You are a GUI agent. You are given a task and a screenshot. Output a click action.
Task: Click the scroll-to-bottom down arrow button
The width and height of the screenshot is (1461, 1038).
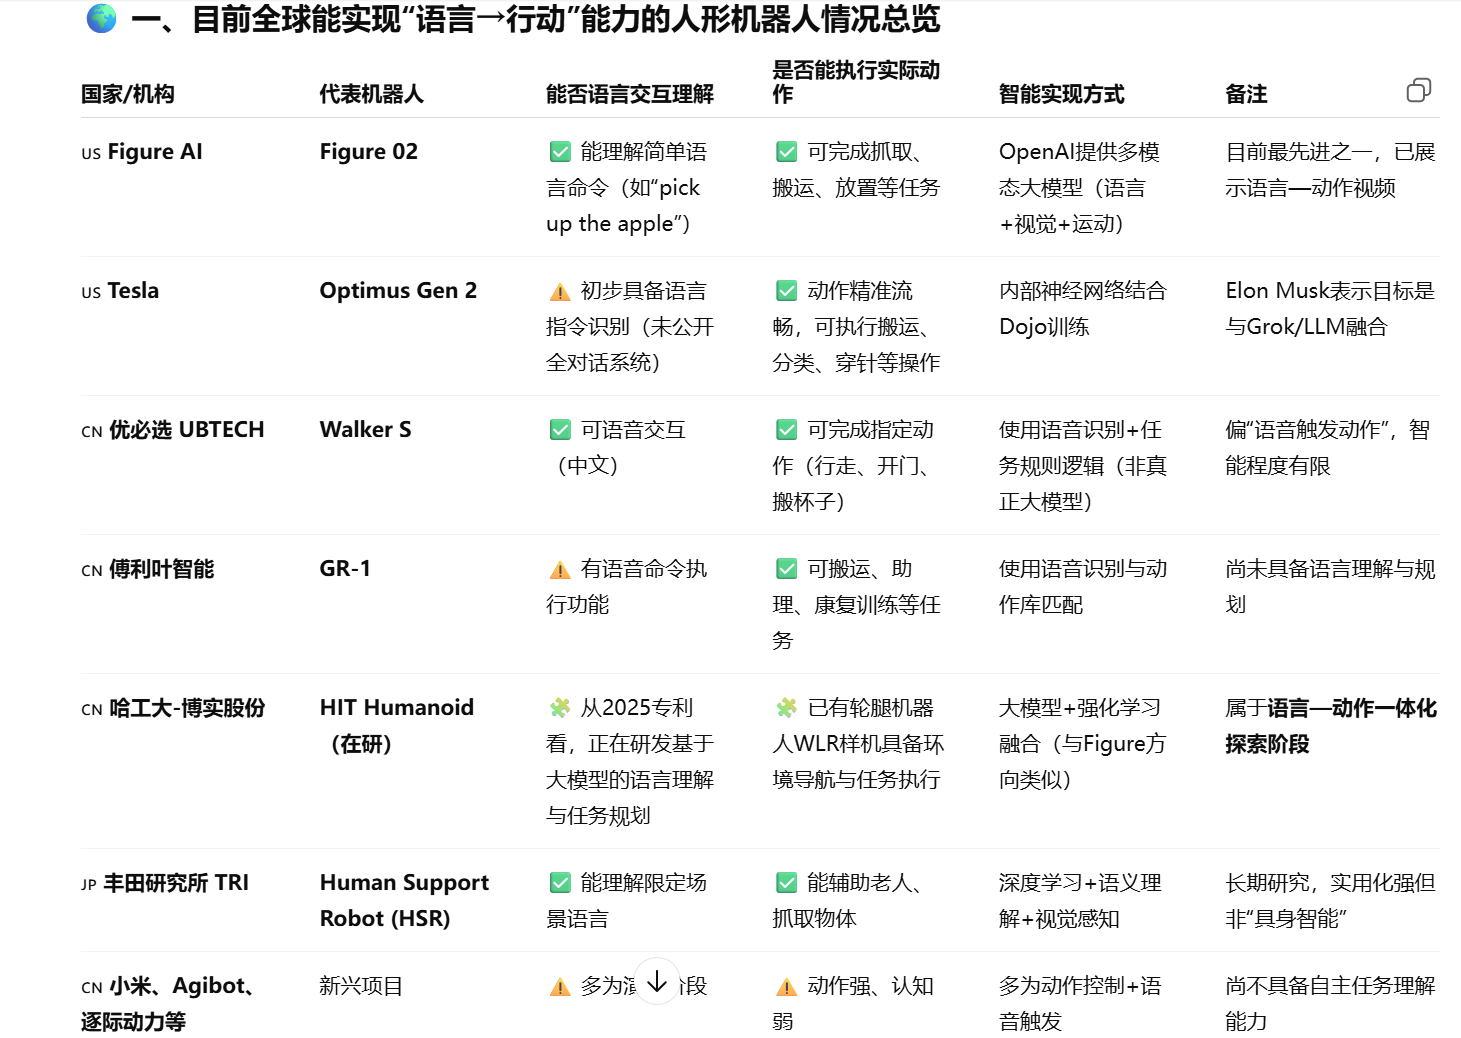[x=657, y=982]
